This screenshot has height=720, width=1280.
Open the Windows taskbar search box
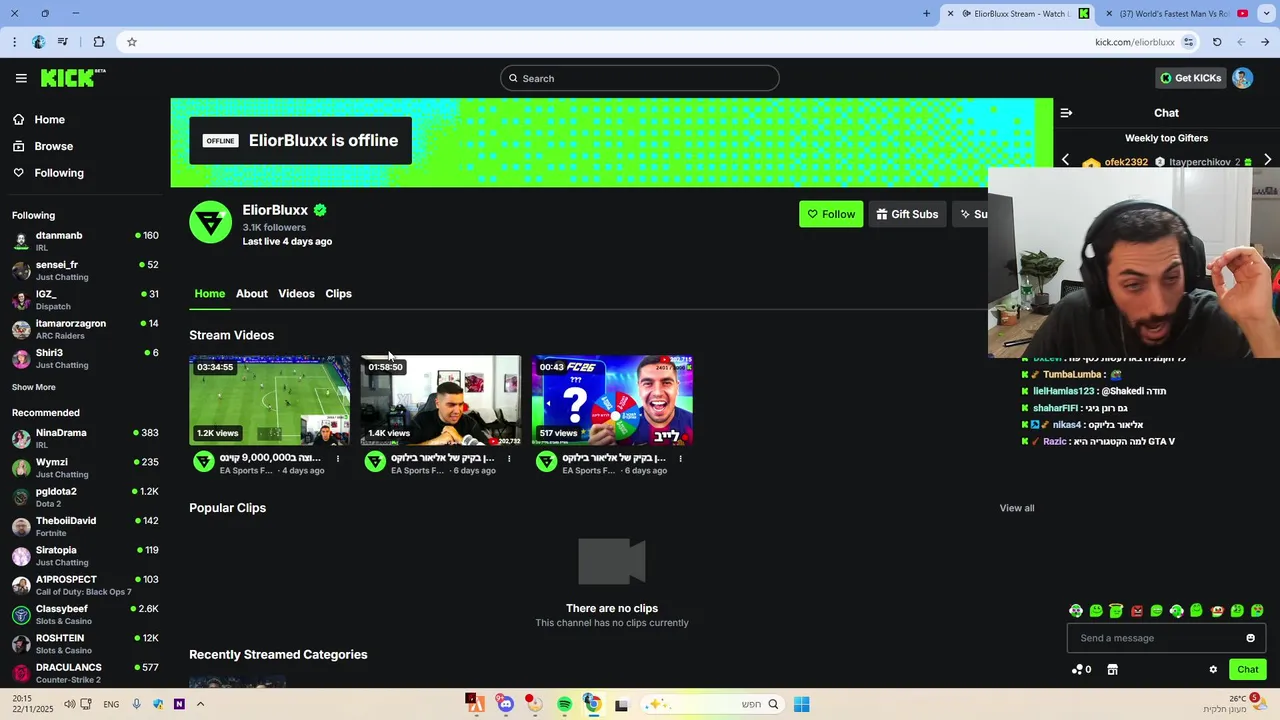(x=712, y=704)
